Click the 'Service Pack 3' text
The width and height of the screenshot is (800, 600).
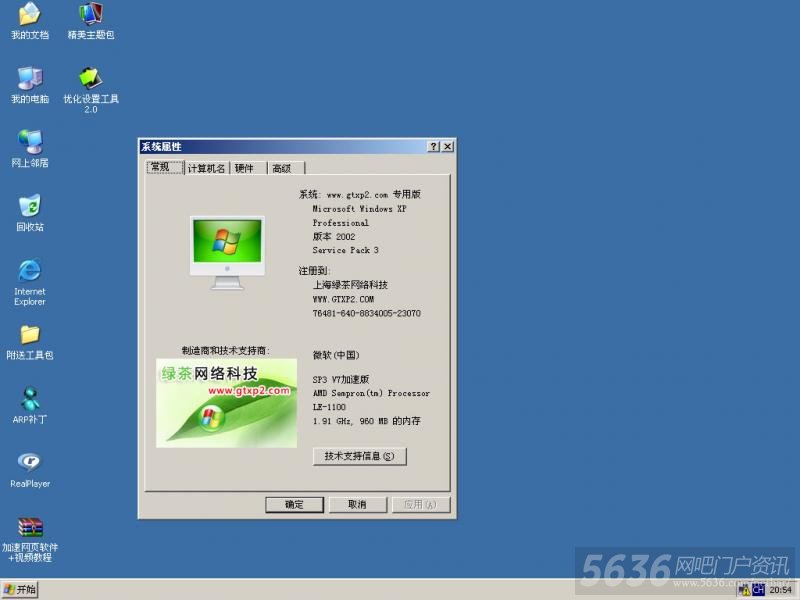tap(345, 250)
